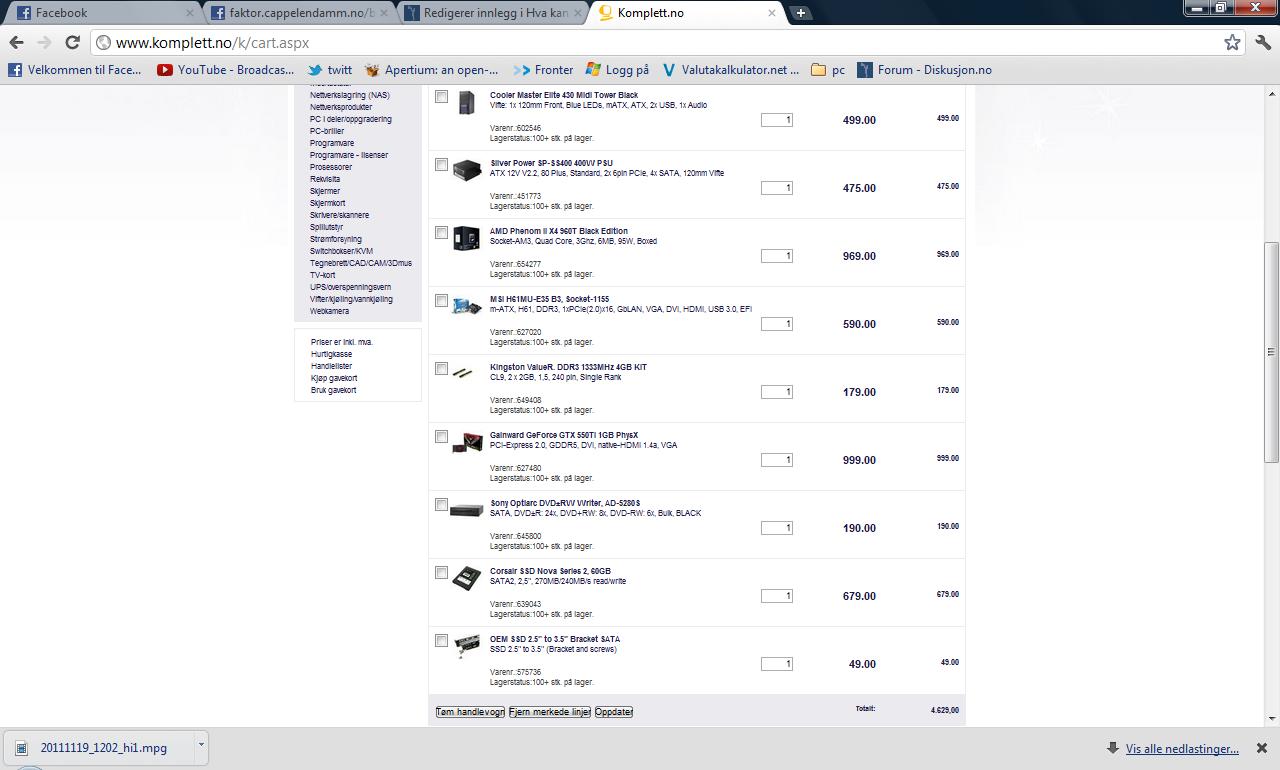Viewport: 1280px width, 770px height.
Task: Open the Kingston ValueR DDR3 product link
Action: click(568, 367)
